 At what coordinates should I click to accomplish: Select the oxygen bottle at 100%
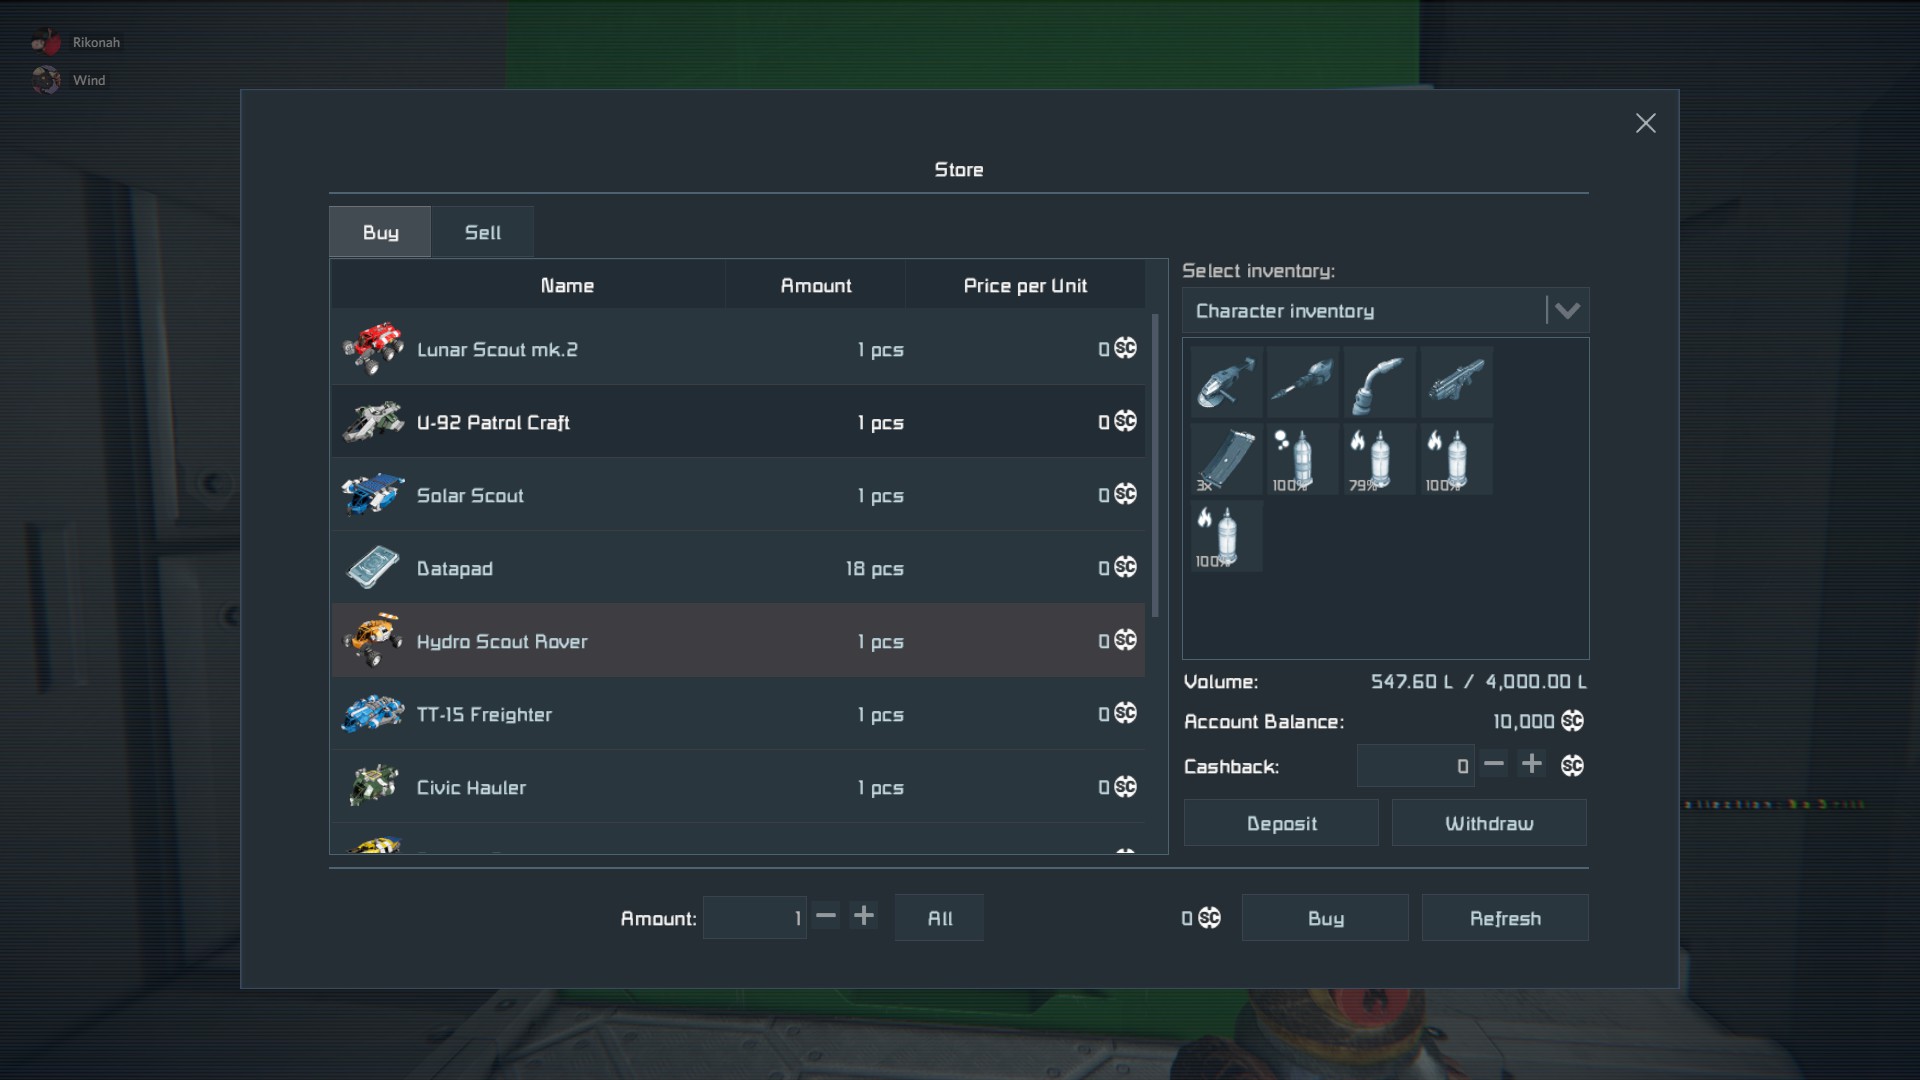1302,459
